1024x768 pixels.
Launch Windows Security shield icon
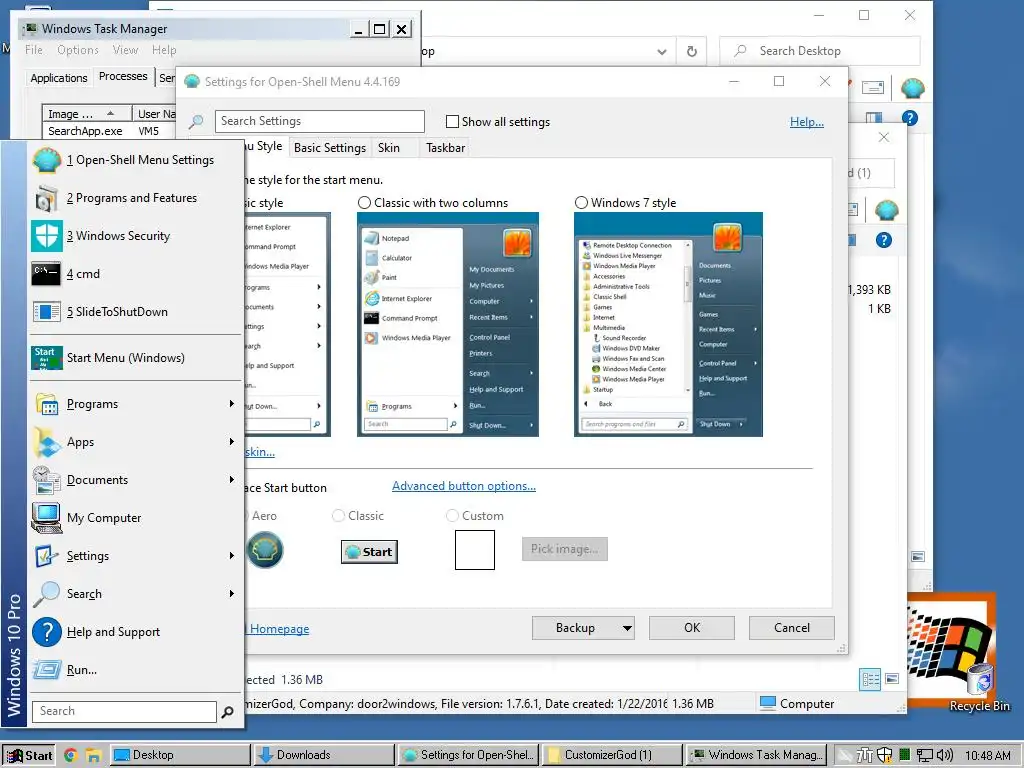(47, 236)
